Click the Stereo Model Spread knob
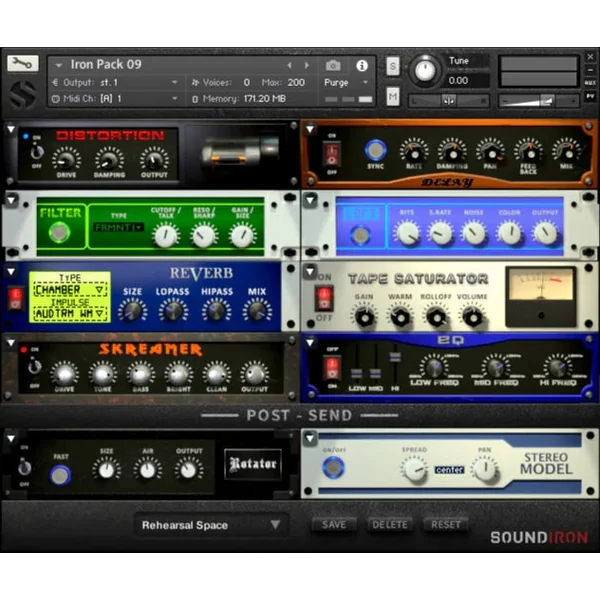Screen dimensions: 600x600 (x=414, y=469)
